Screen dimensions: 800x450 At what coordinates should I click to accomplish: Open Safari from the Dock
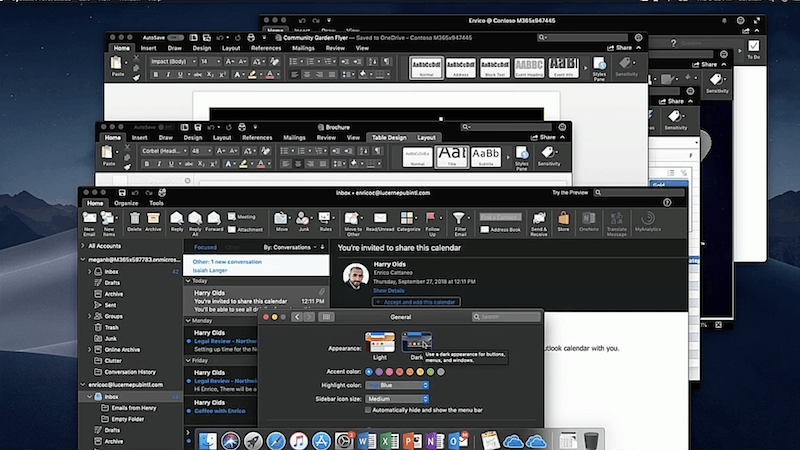coord(276,441)
